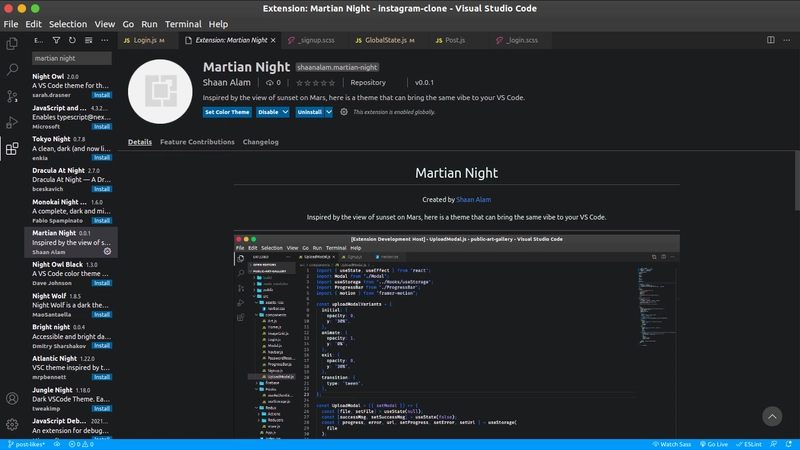Refresh the extensions list
This screenshot has height=450, width=800.
(x=72, y=40)
